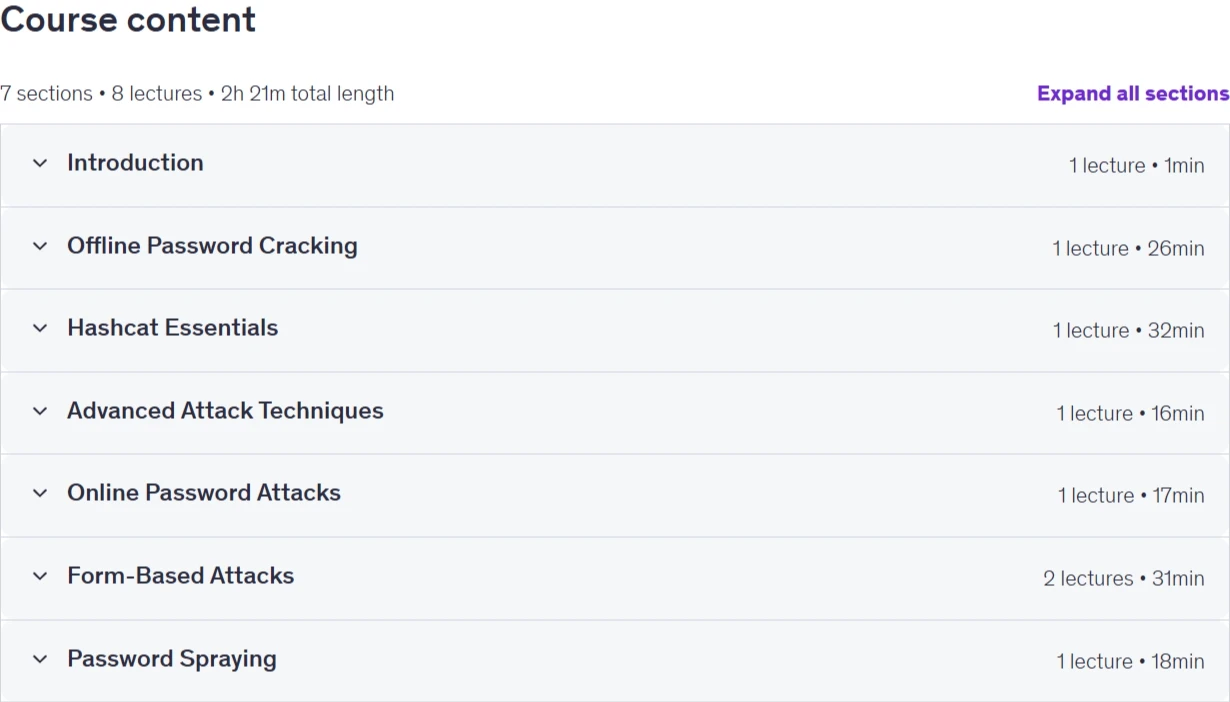Select the Advanced Attack Techniques heading text
Viewport: 1230px width, 702px height.
coord(225,410)
